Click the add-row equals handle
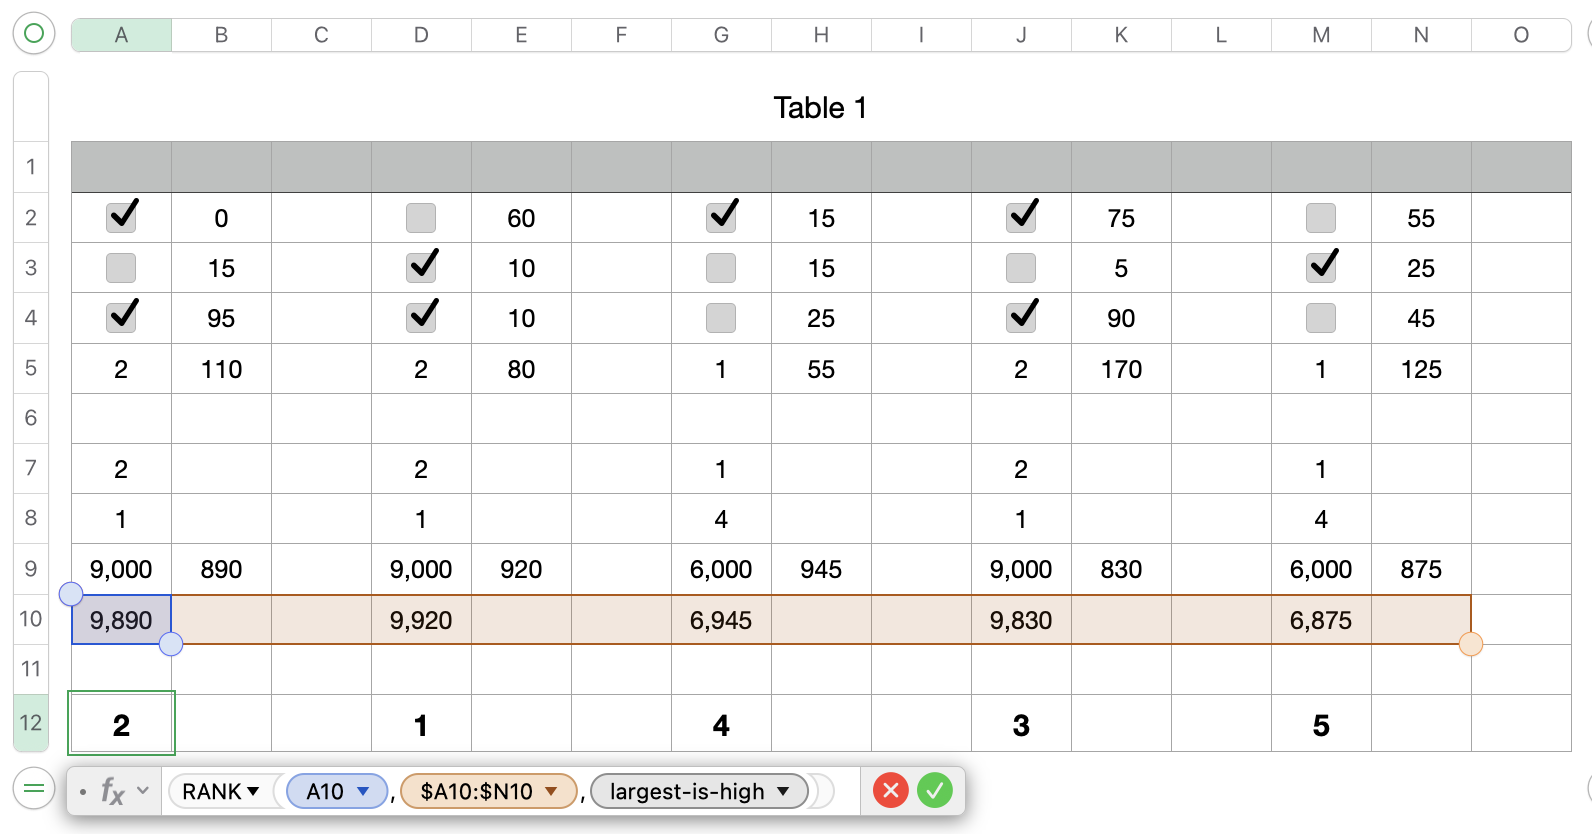Viewport: 1592px width, 834px height. (x=33, y=789)
